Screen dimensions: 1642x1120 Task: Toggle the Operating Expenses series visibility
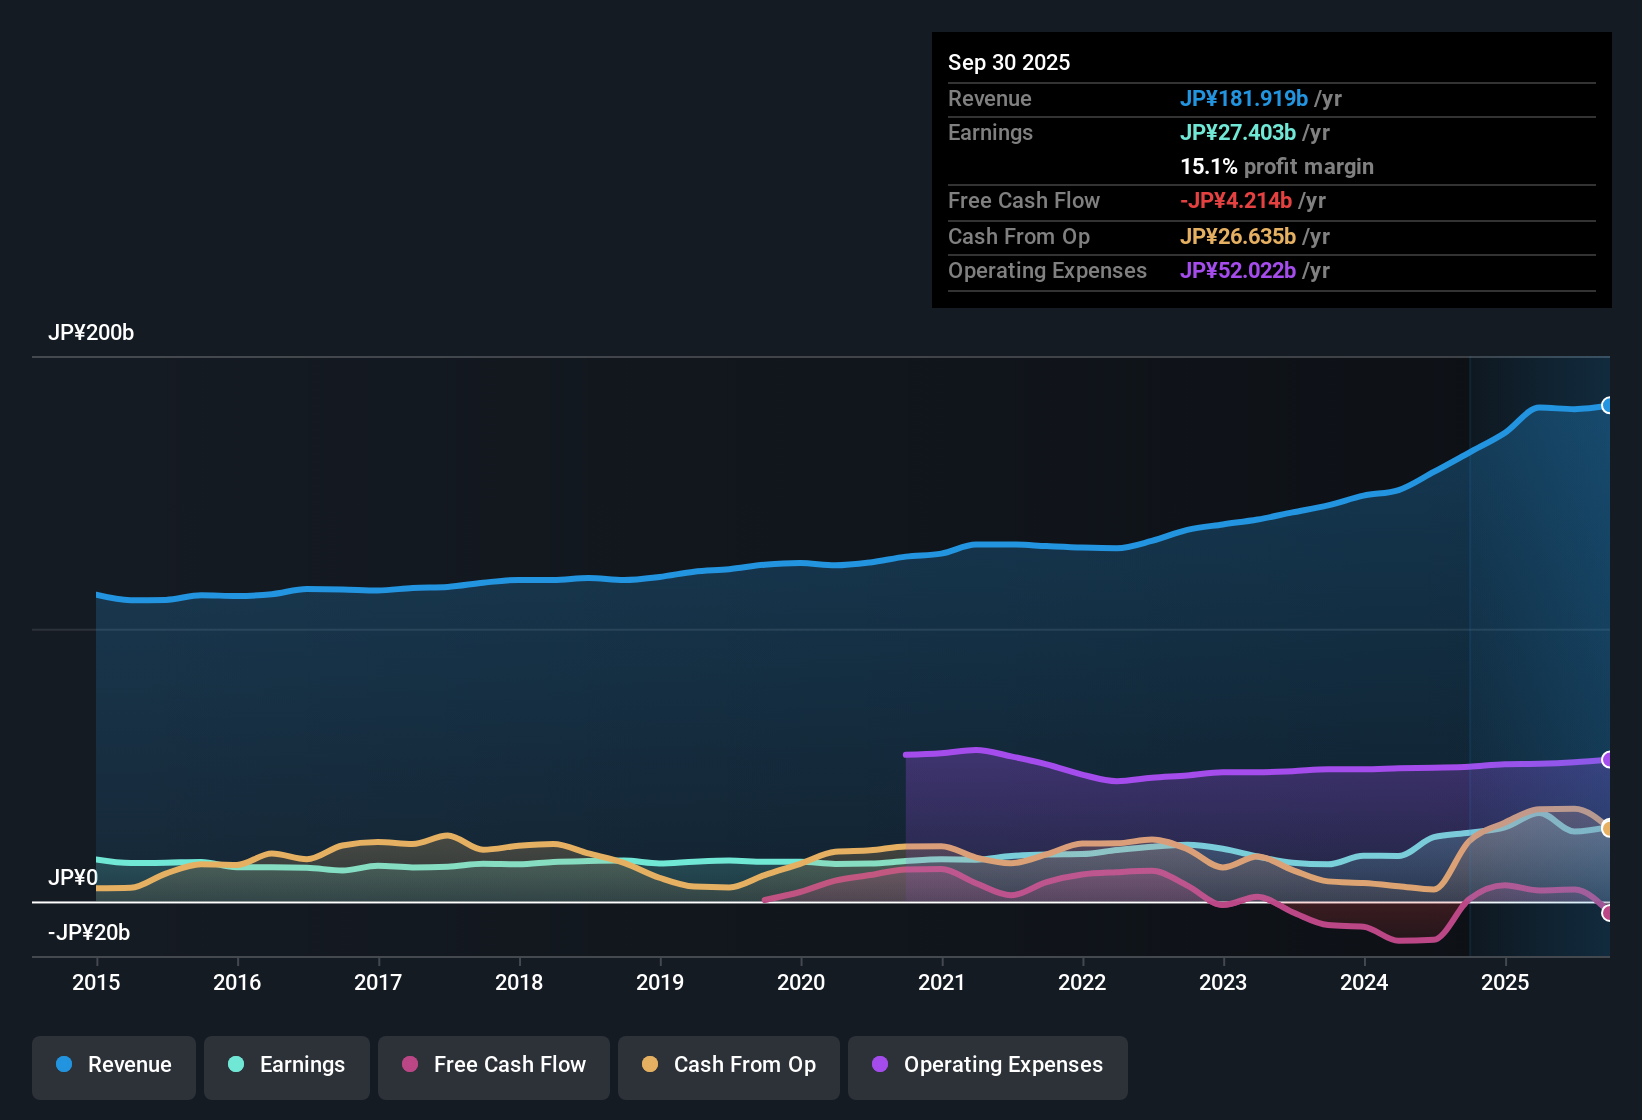coord(987,1065)
